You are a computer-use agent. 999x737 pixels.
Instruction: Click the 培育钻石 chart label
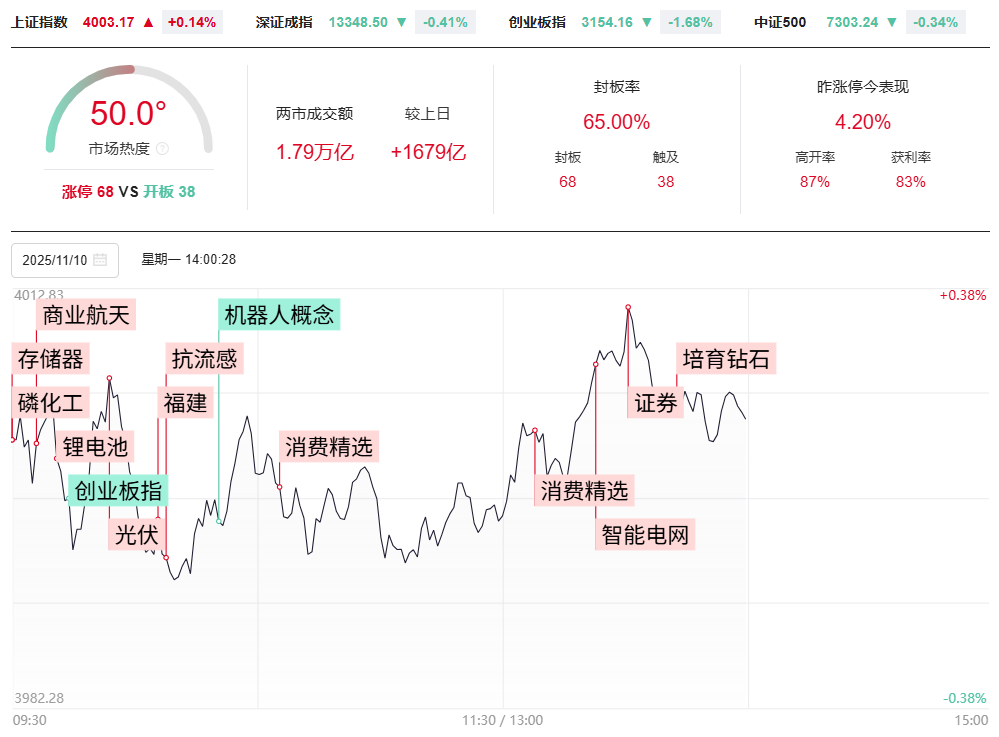point(726,359)
